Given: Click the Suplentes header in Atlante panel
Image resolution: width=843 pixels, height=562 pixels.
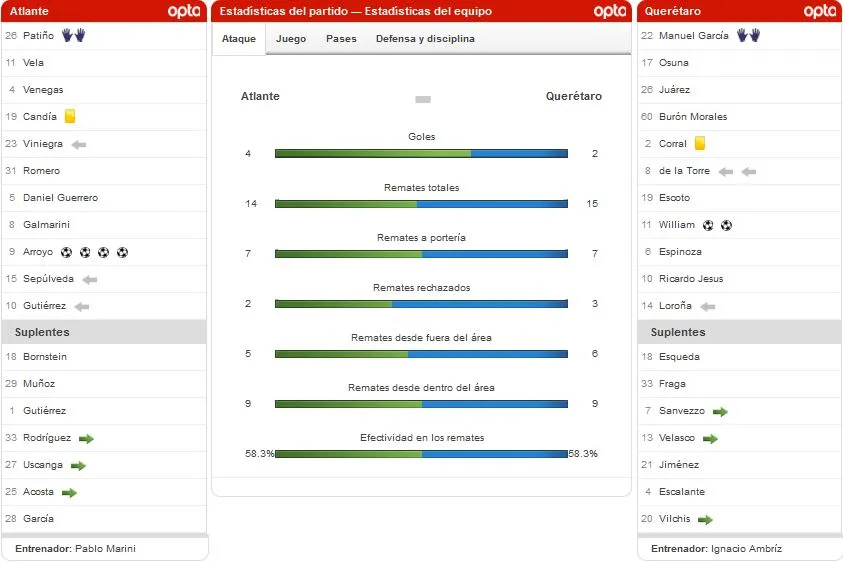Looking at the screenshot, I should 42,332.
